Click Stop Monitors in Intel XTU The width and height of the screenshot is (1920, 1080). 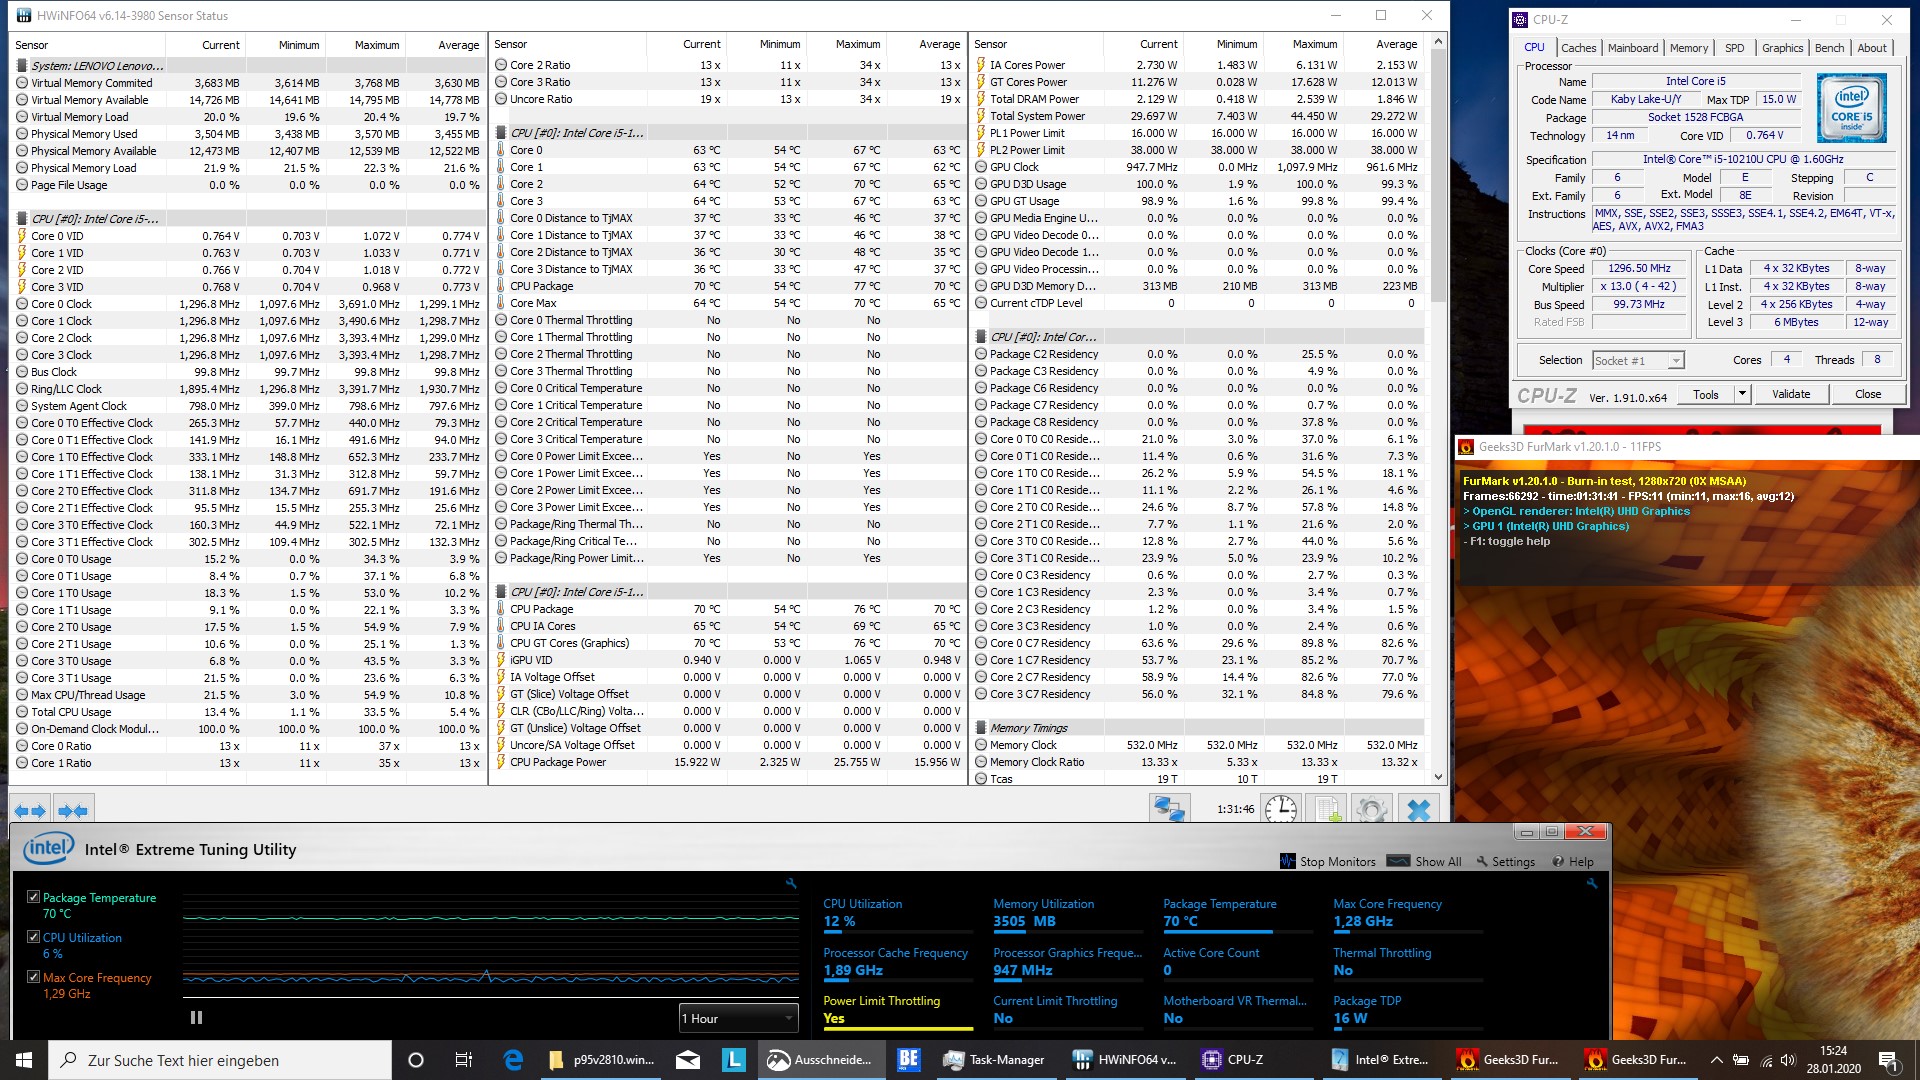pos(1328,861)
